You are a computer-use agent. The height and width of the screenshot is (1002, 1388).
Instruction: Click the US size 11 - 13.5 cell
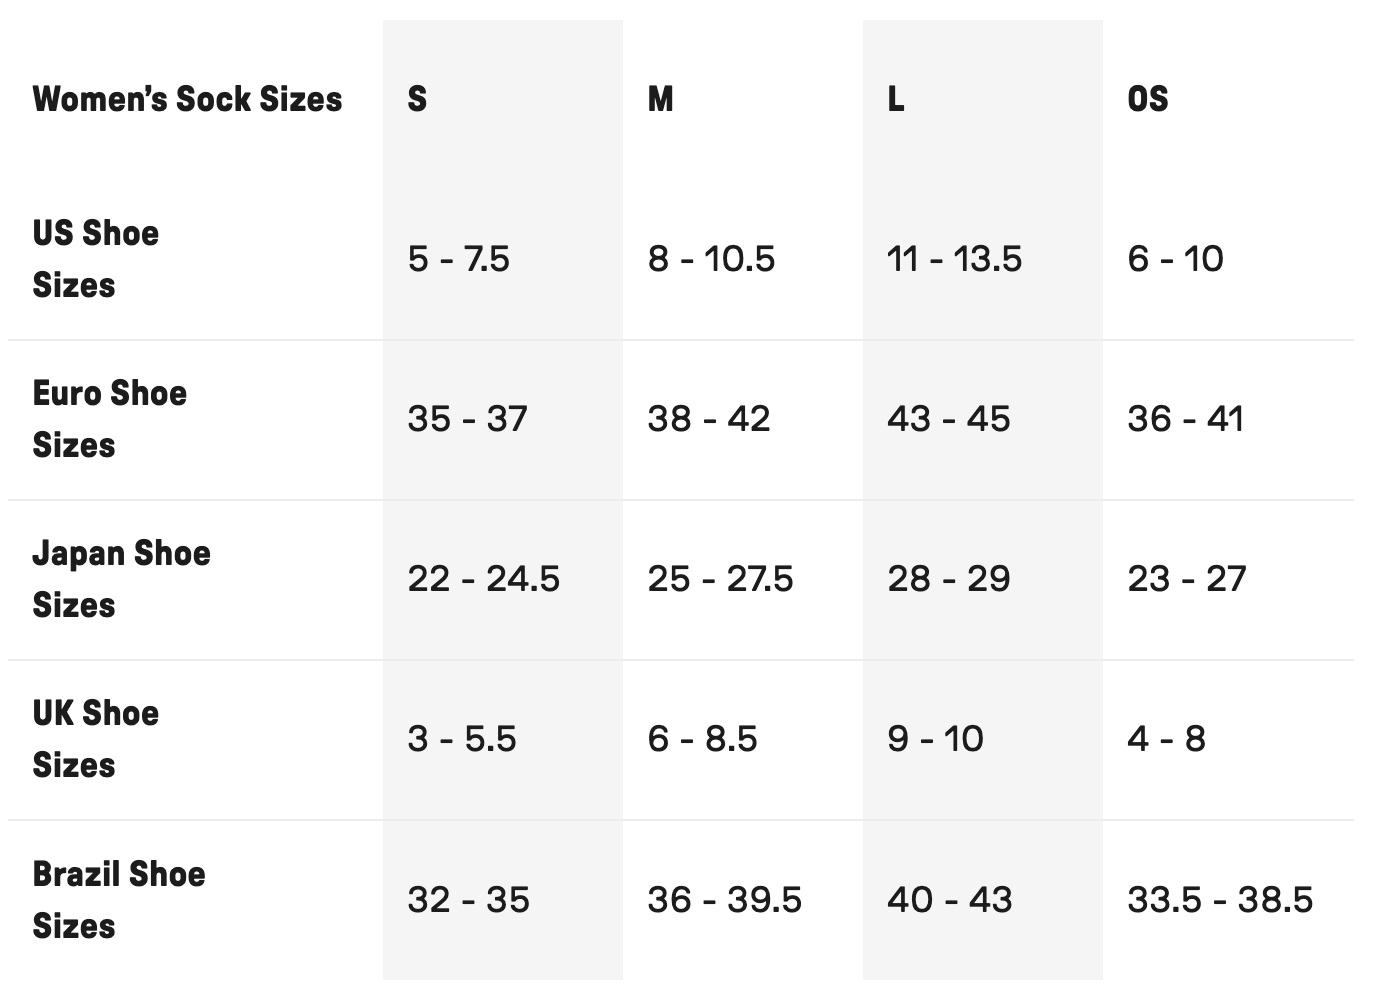point(954,259)
